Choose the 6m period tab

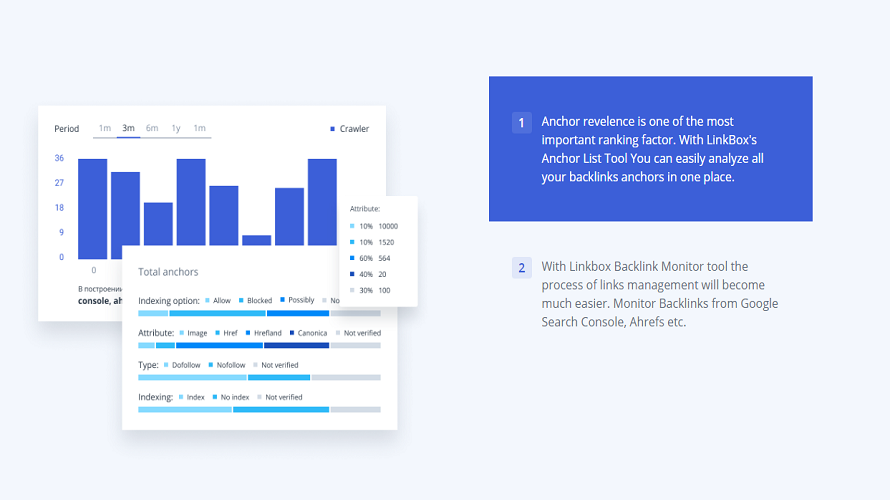(152, 128)
